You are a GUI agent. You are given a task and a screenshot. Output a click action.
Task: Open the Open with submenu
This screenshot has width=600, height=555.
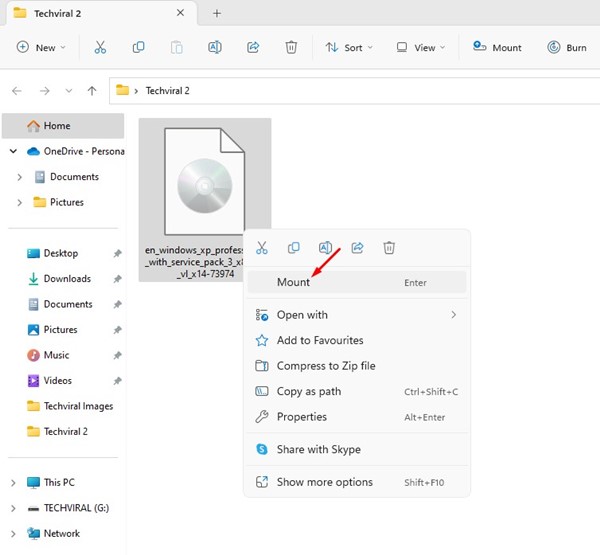pos(357,315)
